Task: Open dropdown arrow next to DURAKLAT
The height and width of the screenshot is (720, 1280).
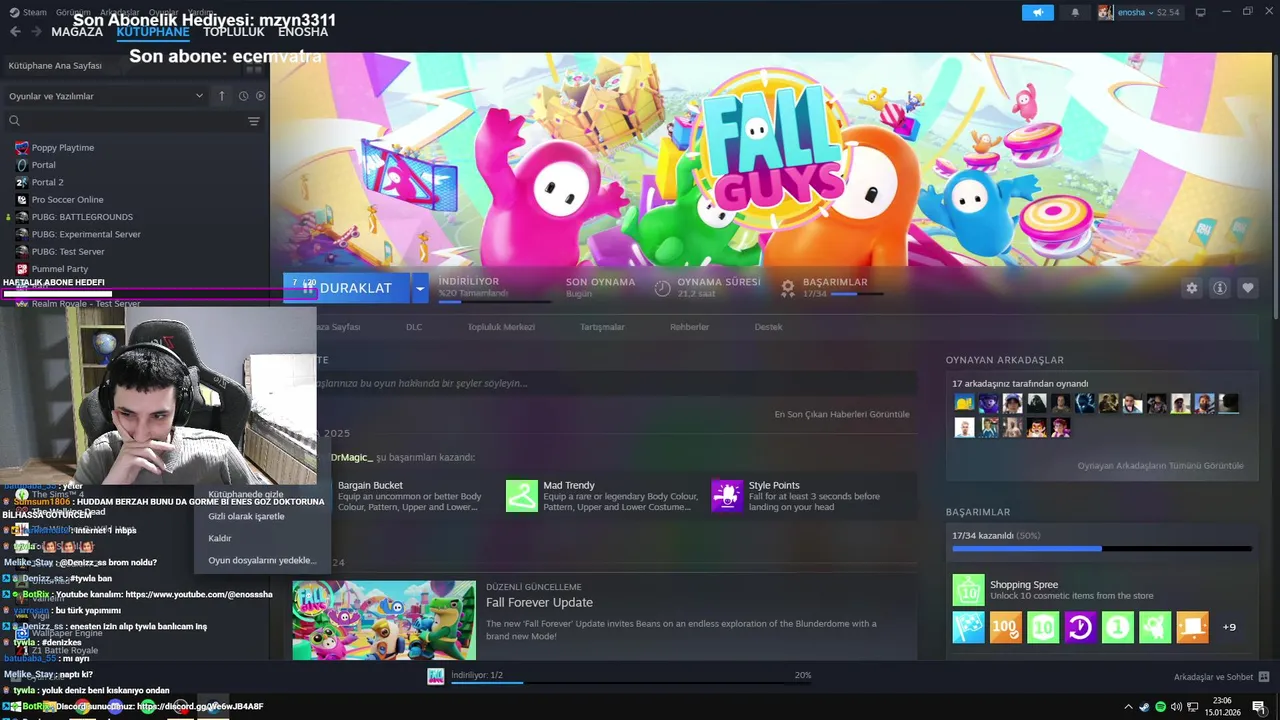Action: 420,288
